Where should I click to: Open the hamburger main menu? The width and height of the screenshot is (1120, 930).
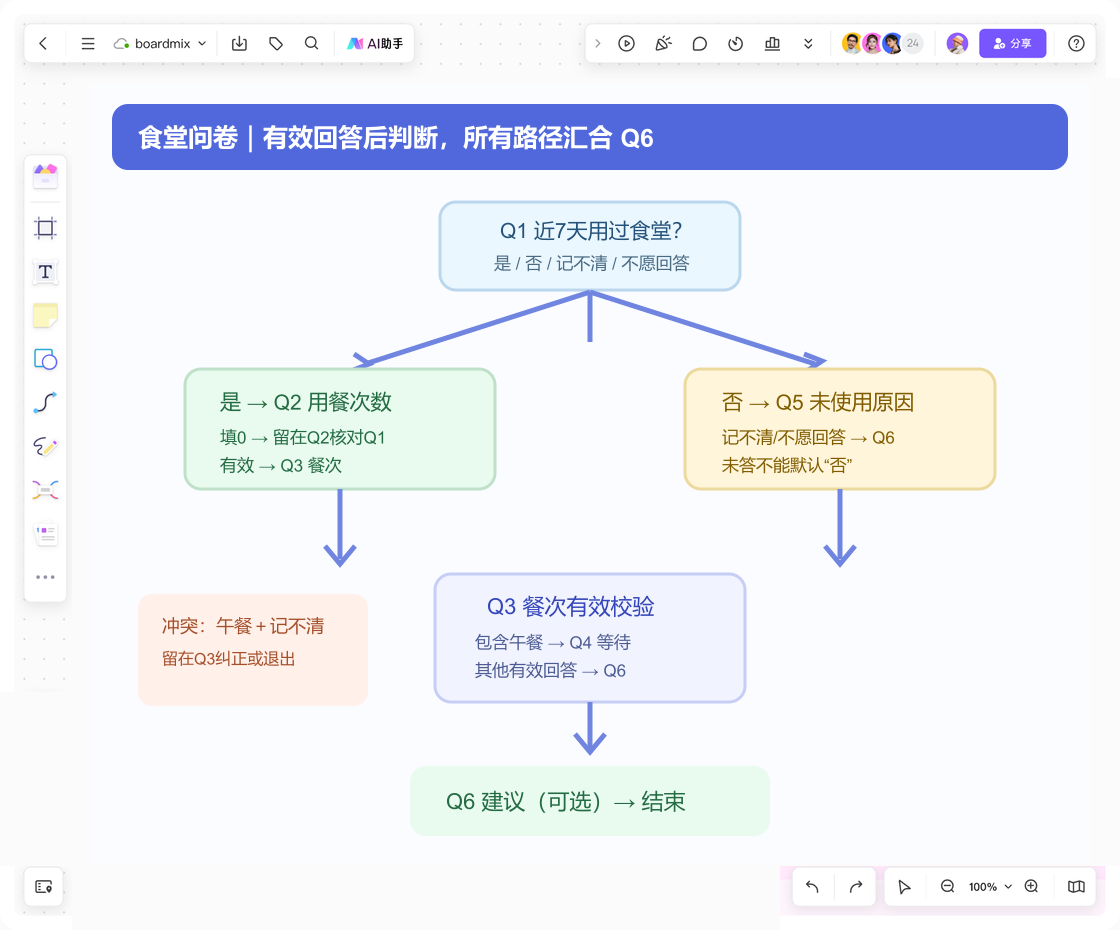pyautogui.click(x=88, y=44)
